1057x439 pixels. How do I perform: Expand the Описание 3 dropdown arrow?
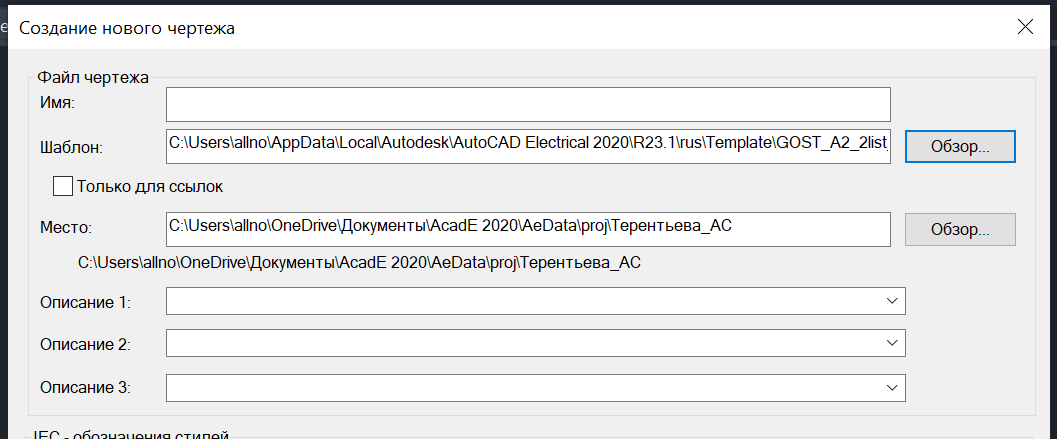(892, 387)
